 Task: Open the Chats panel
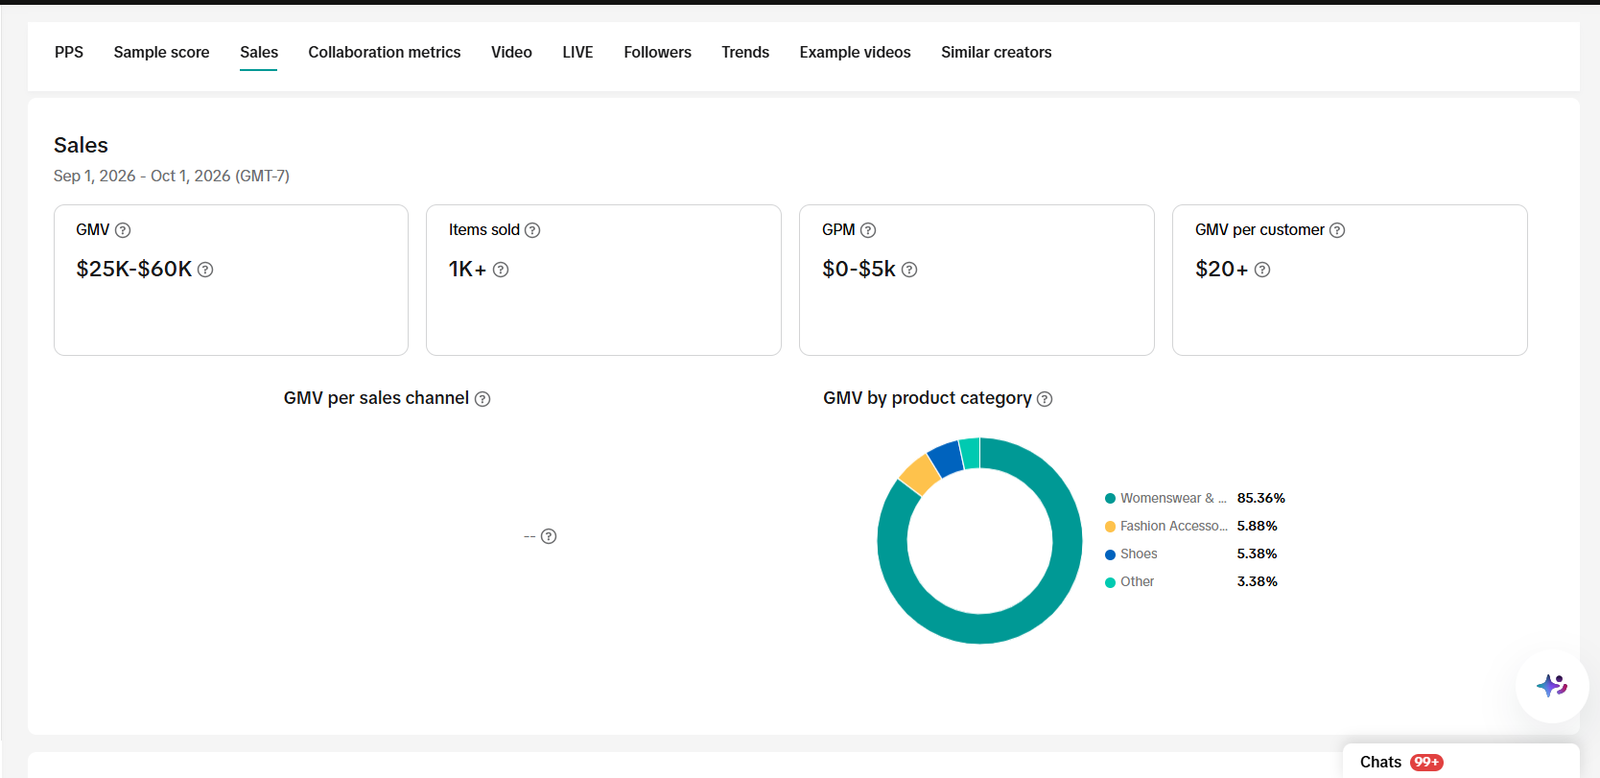pos(1460,761)
